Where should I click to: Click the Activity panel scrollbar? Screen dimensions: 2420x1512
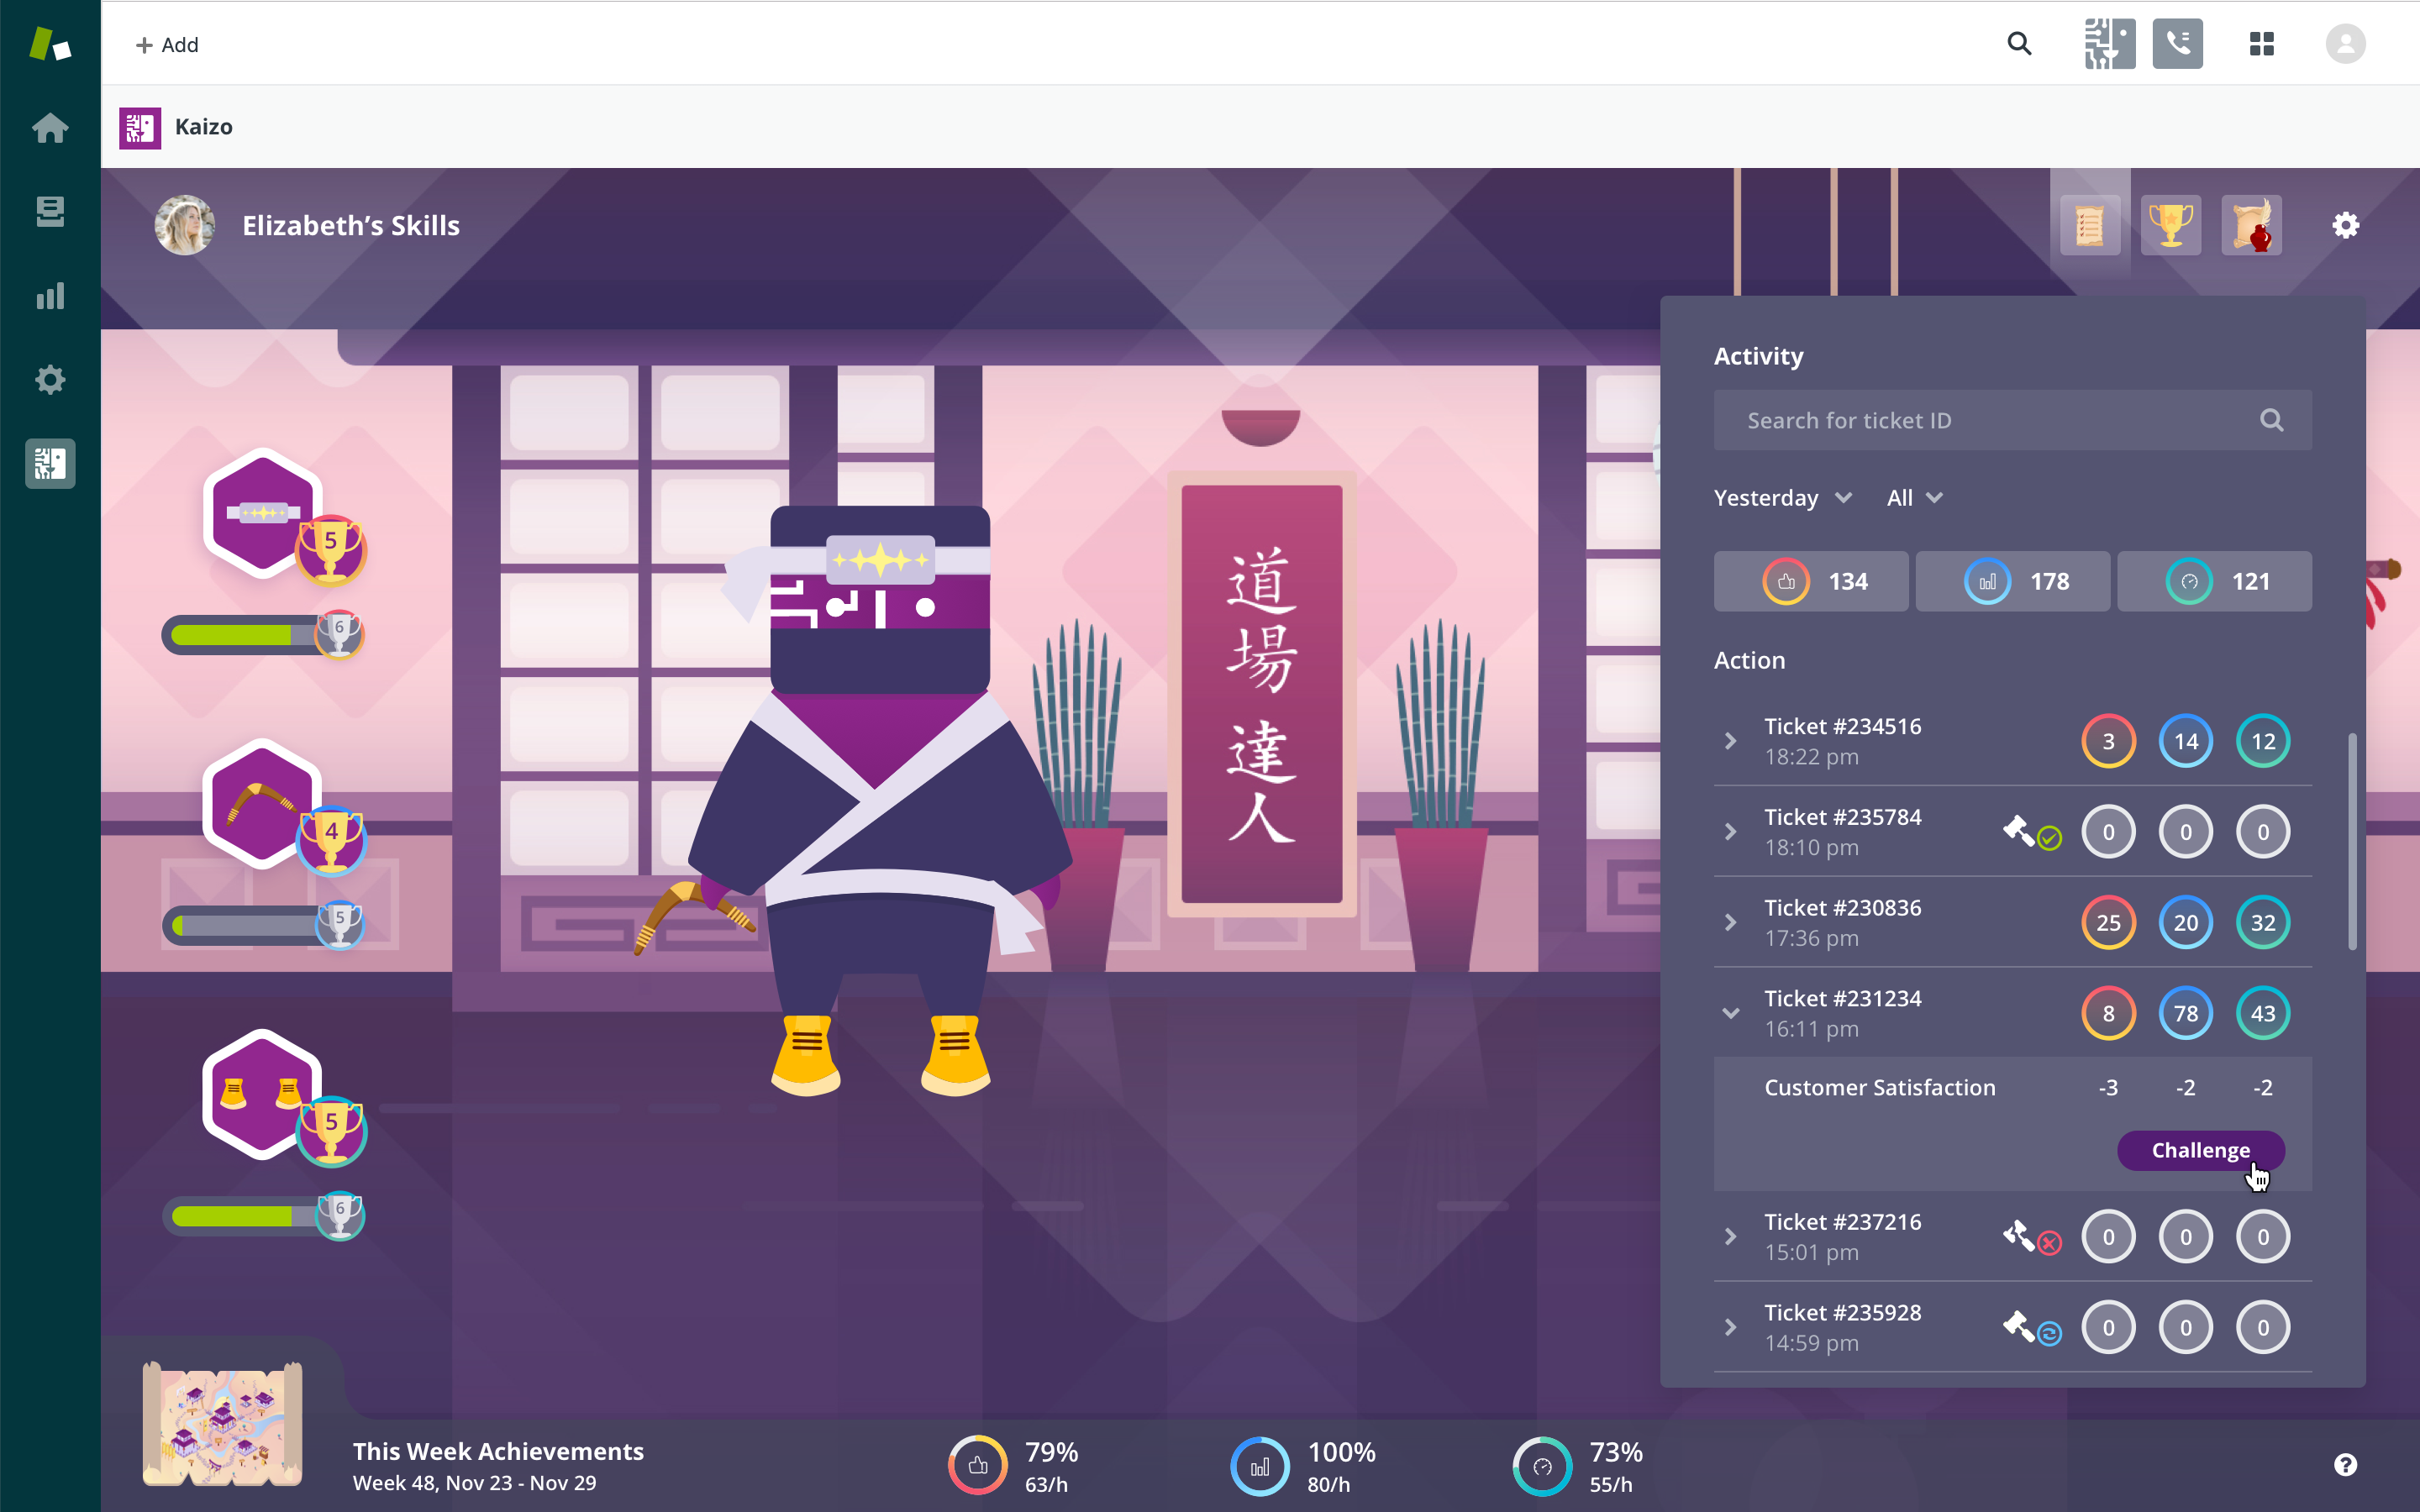point(2351,842)
